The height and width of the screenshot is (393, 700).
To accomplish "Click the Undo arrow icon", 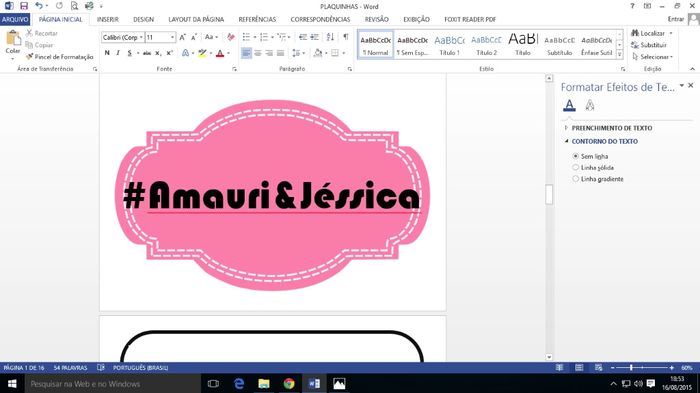I will tap(39, 6).
